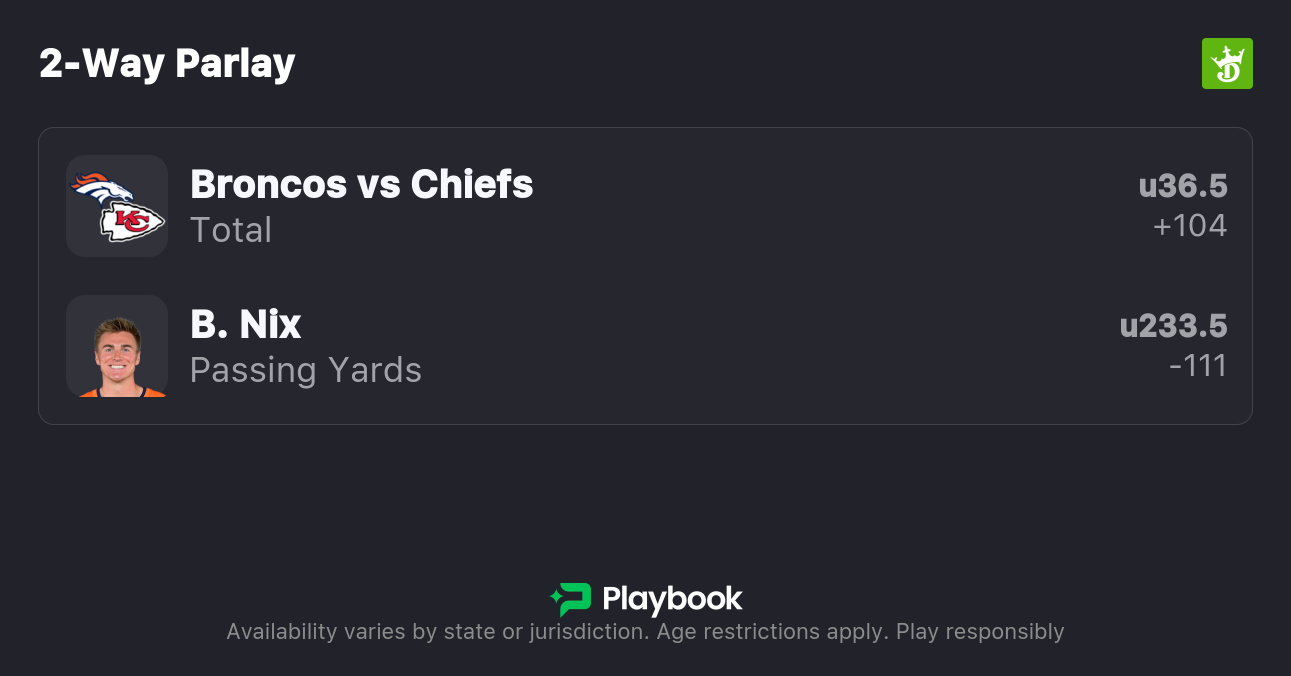Click the Playbook brand wordmark
Image resolution: width=1291 pixels, height=676 pixels.
pos(672,599)
